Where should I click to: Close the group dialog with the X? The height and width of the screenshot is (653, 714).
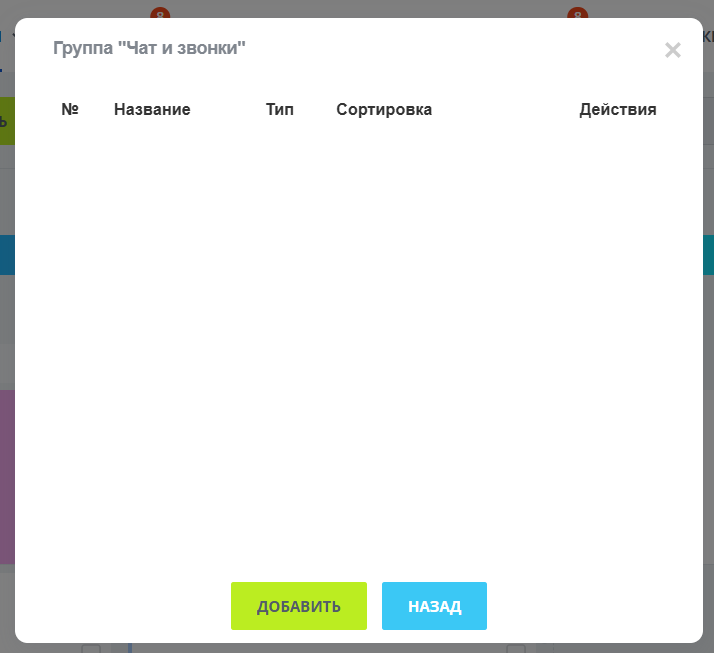point(673,50)
